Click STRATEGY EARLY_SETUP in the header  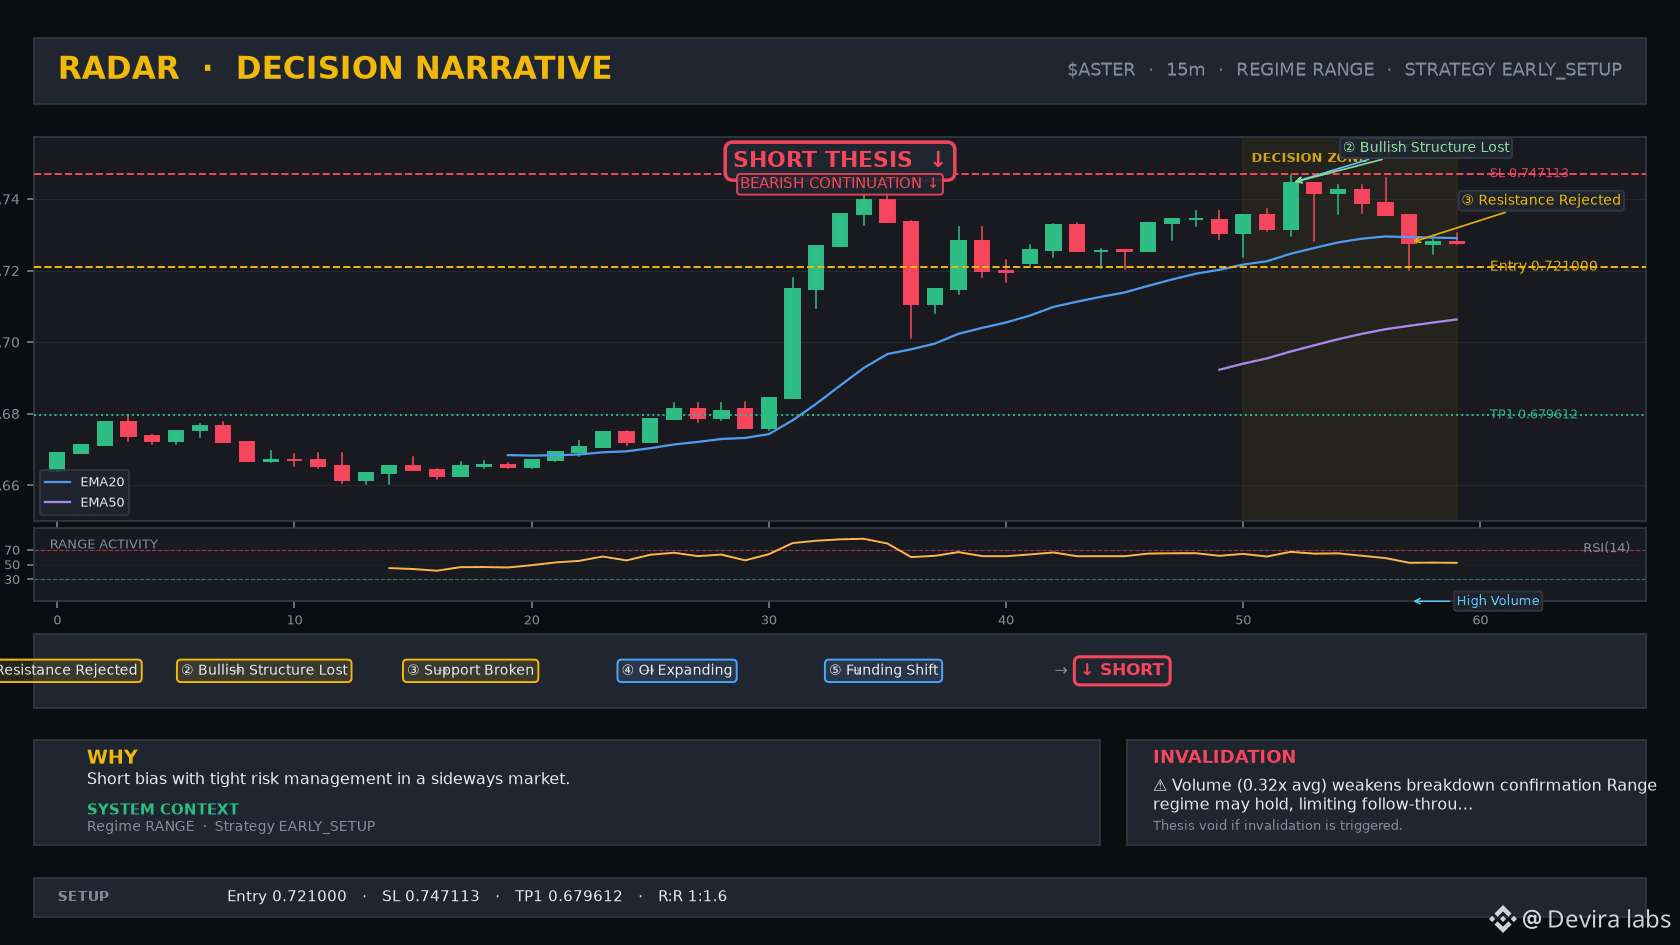(x=1513, y=70)
